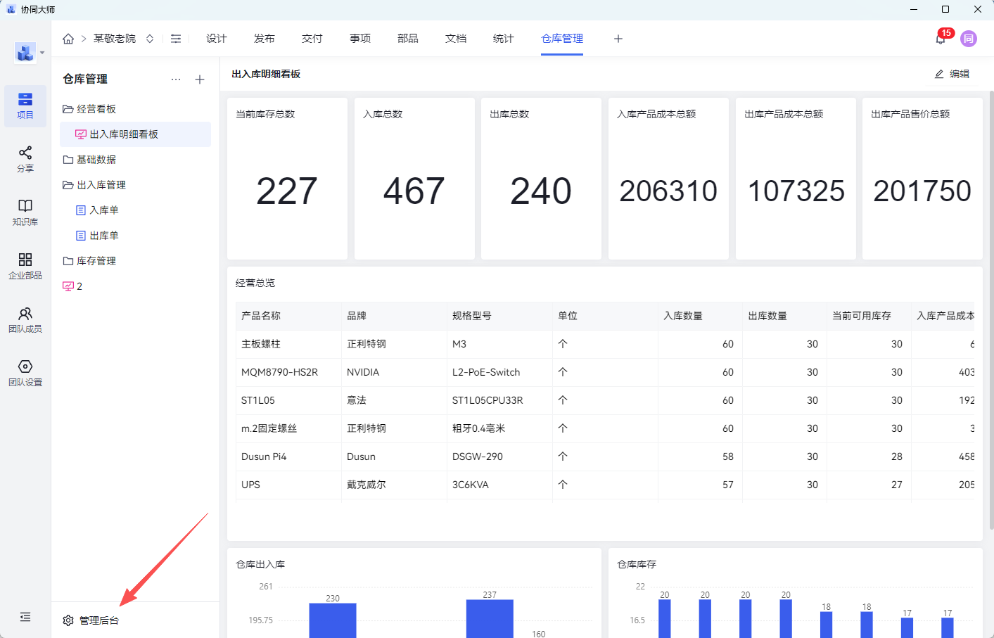The image size is (994, 638).
Task: Switch to the 统计 tab
Action: point(503,39)
